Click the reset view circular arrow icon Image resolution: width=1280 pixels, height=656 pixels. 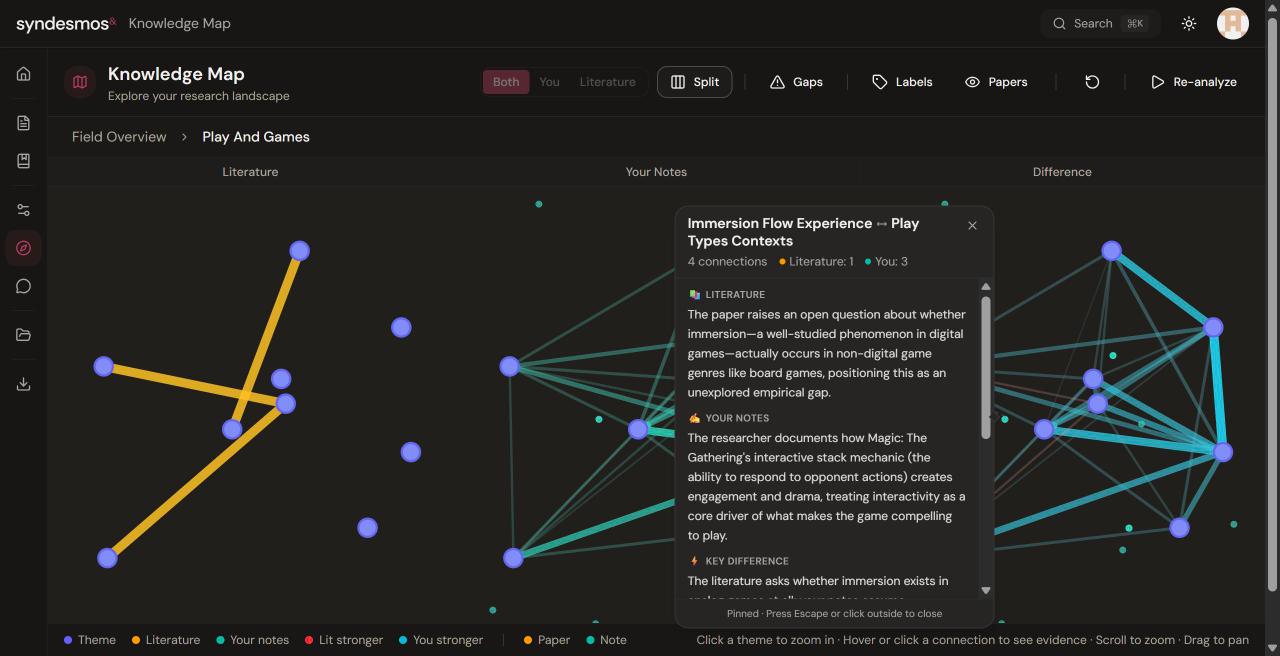coord(1092,82)
